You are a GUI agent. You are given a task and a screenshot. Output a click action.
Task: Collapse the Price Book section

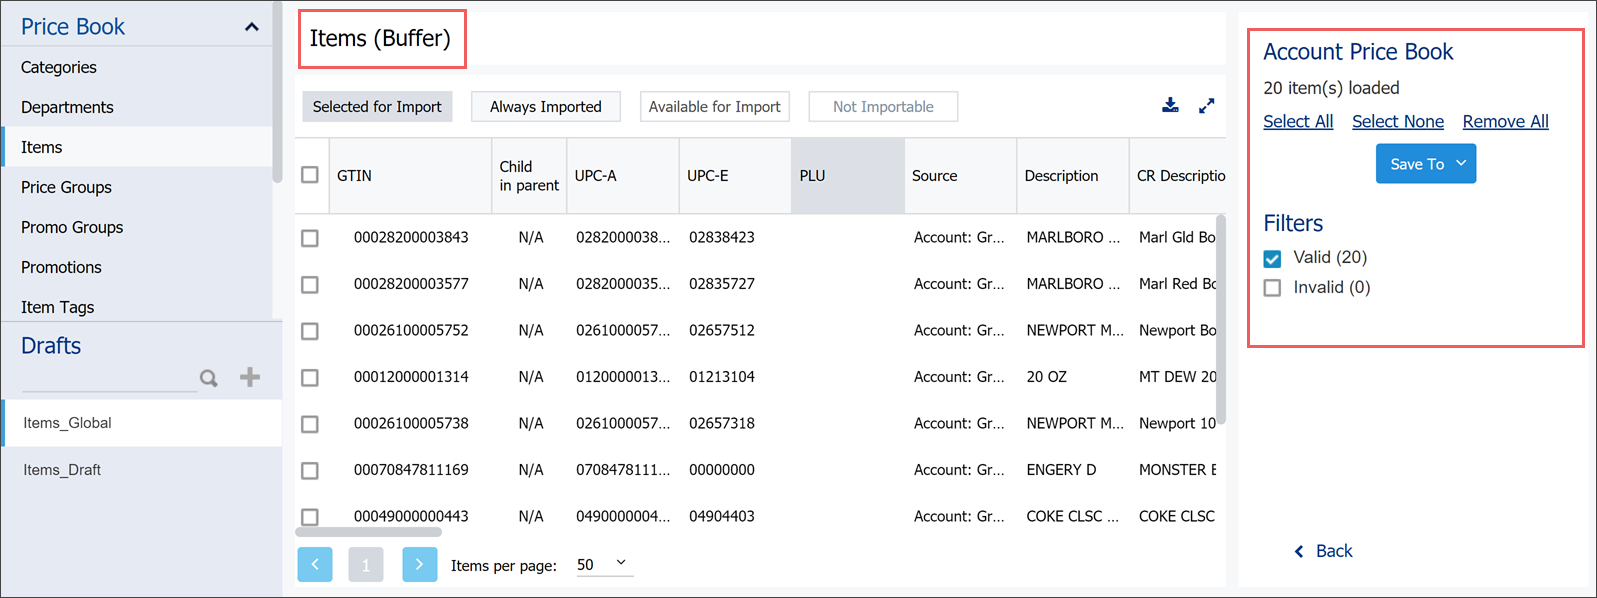[251, 27]
